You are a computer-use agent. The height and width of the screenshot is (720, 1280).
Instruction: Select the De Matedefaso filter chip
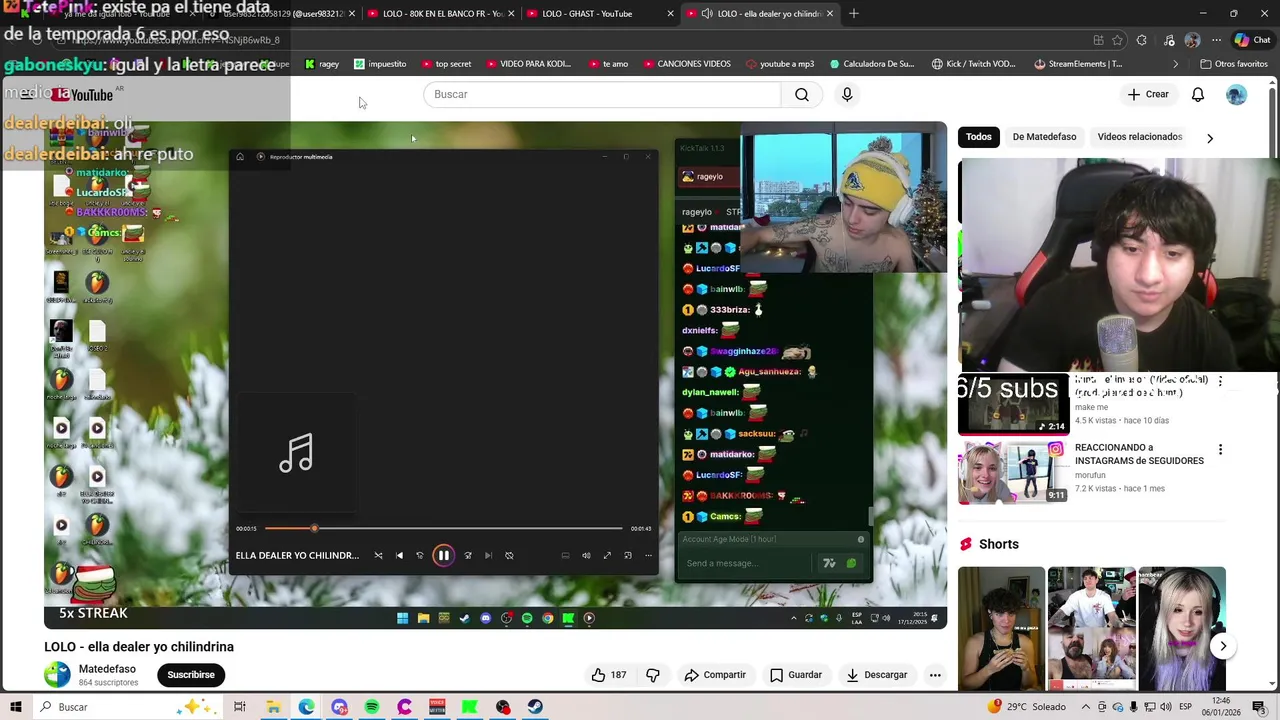(x=1044, y=137)
